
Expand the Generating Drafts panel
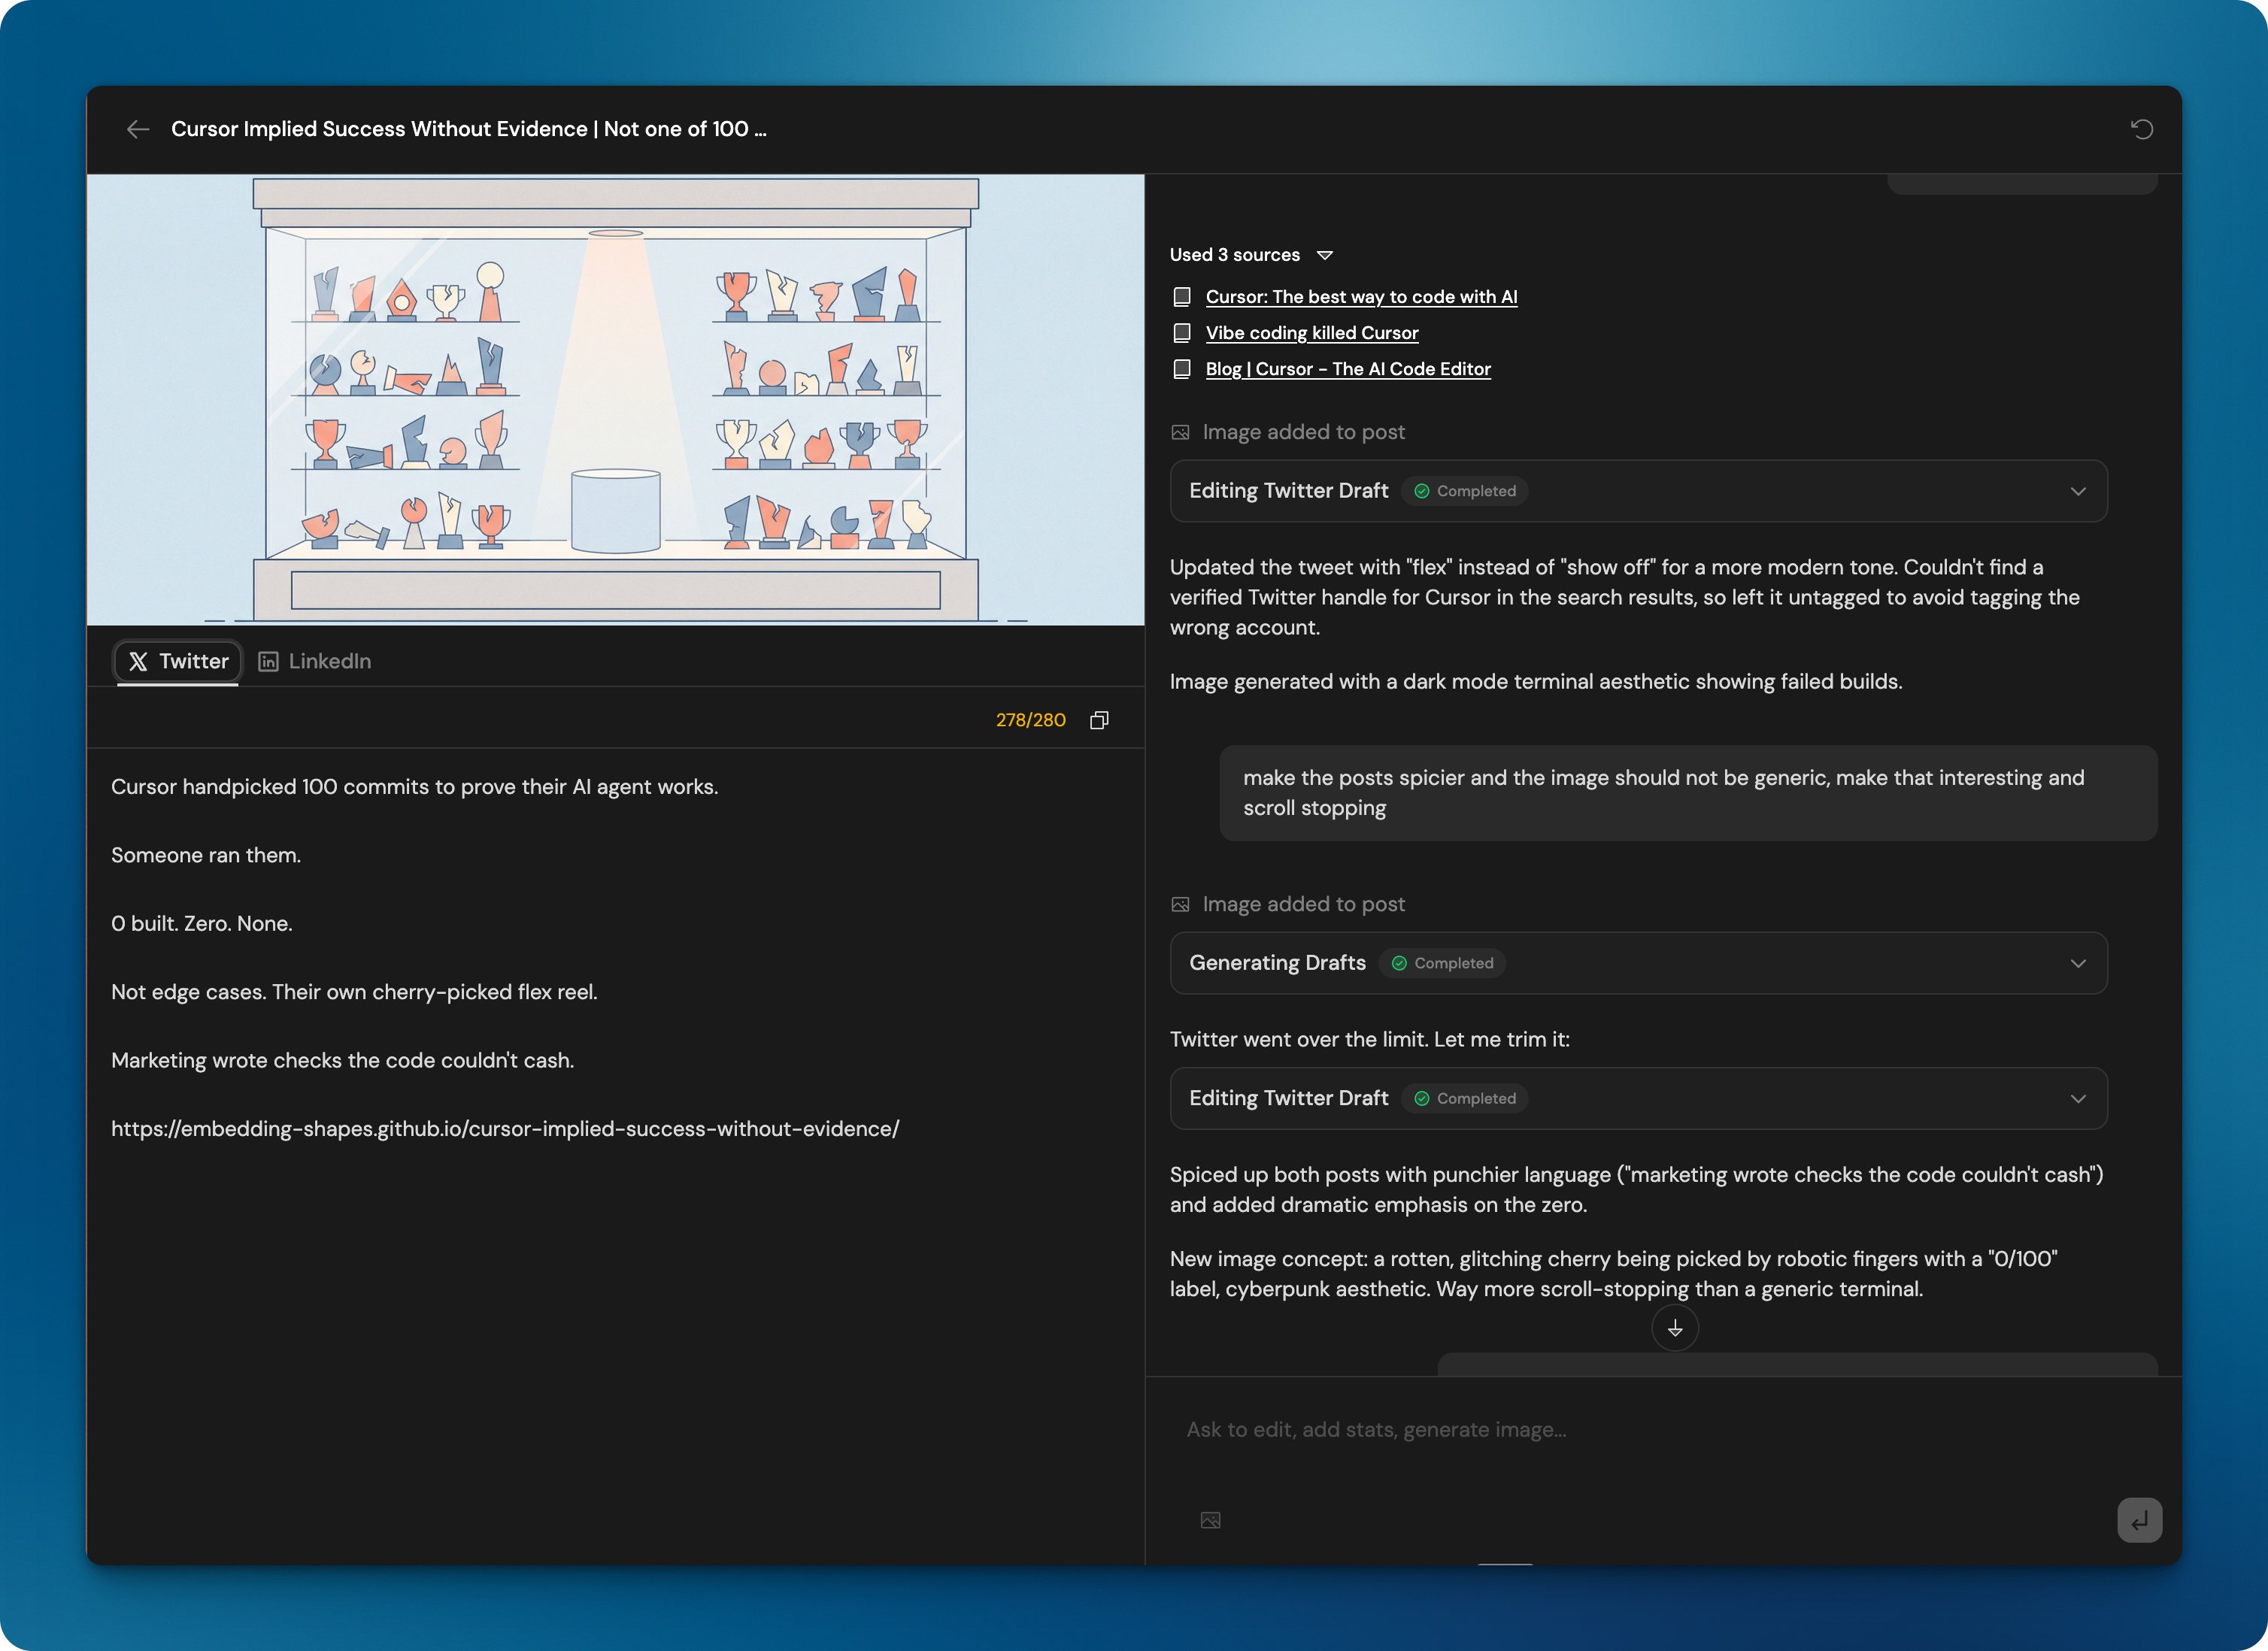click(2077, 963)
